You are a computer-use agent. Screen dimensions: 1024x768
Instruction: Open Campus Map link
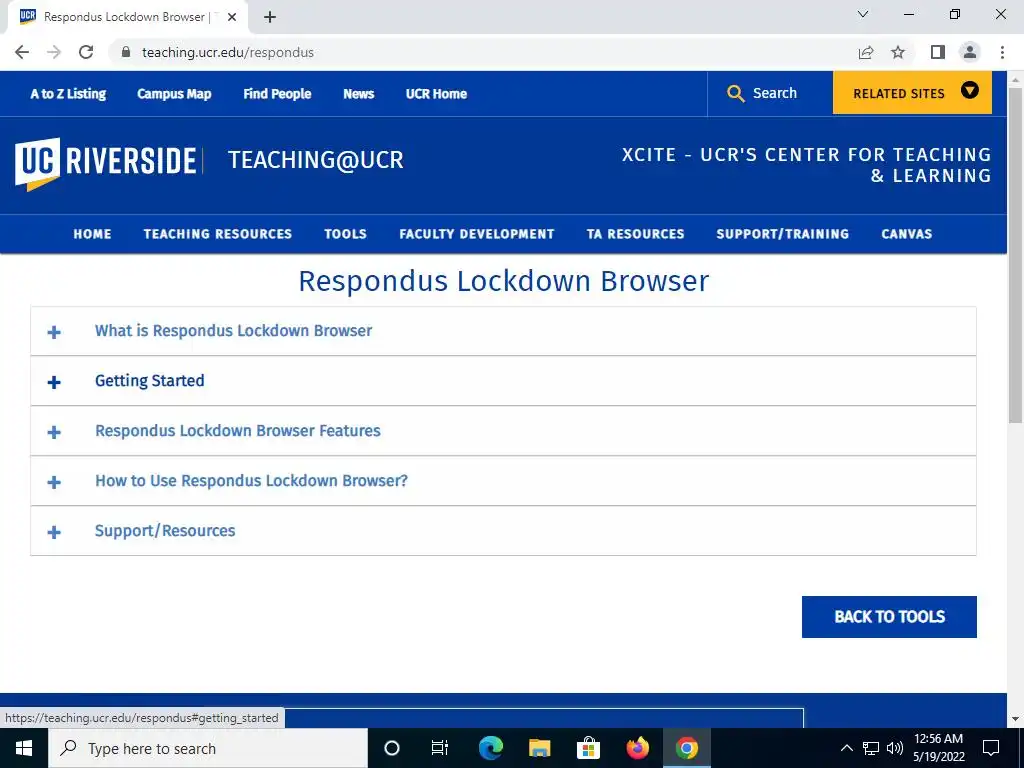tap(174, 93)
